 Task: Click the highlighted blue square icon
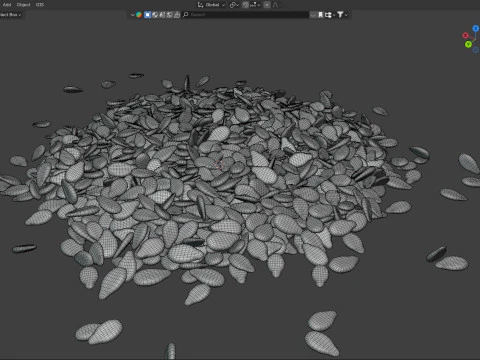pos(147,15)
